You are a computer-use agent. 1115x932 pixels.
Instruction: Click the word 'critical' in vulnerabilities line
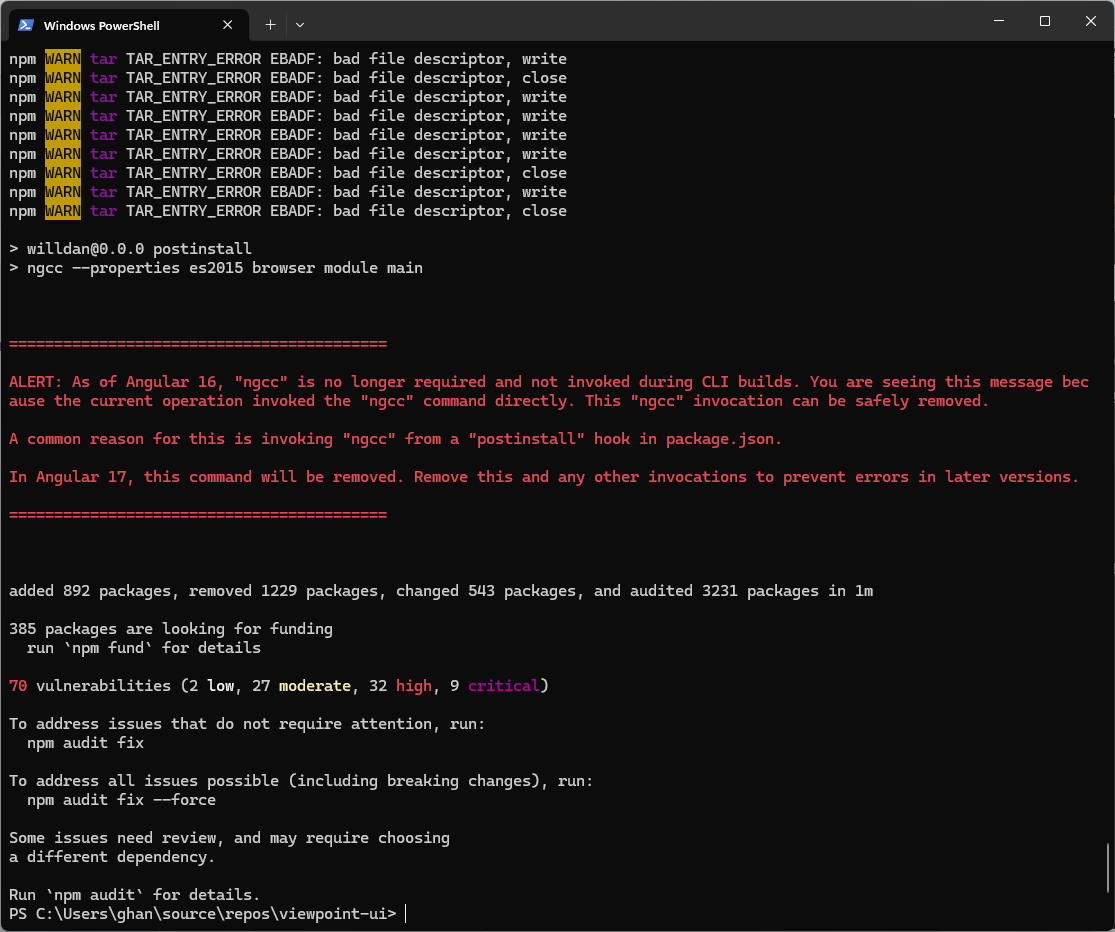503,686
